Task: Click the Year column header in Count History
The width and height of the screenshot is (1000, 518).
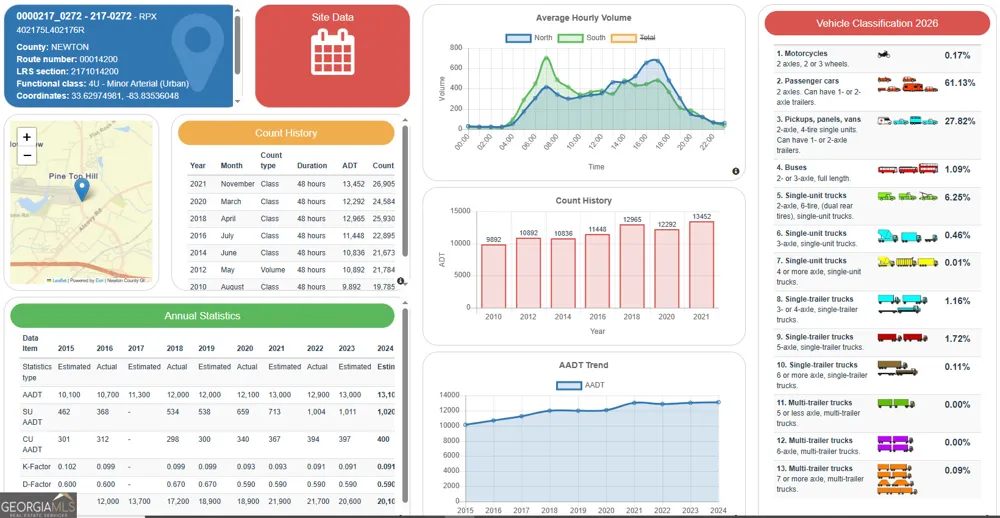Action: (x=198, y=165)
